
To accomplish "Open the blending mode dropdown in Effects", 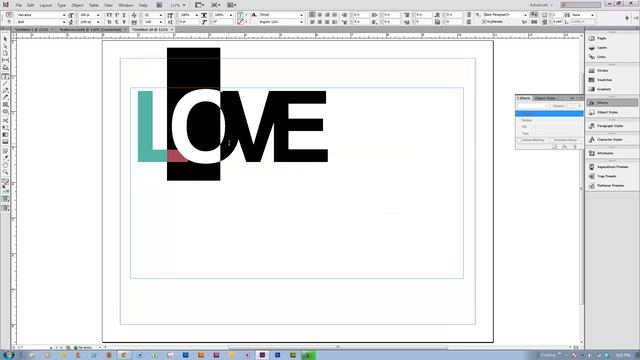I will coord(533,106).
